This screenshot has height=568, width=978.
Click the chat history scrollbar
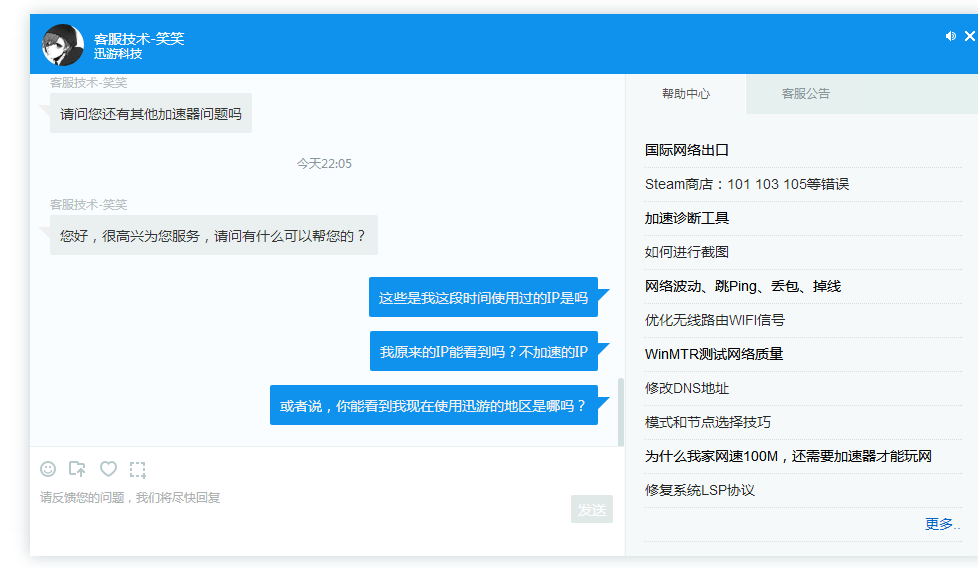point(620,410)
